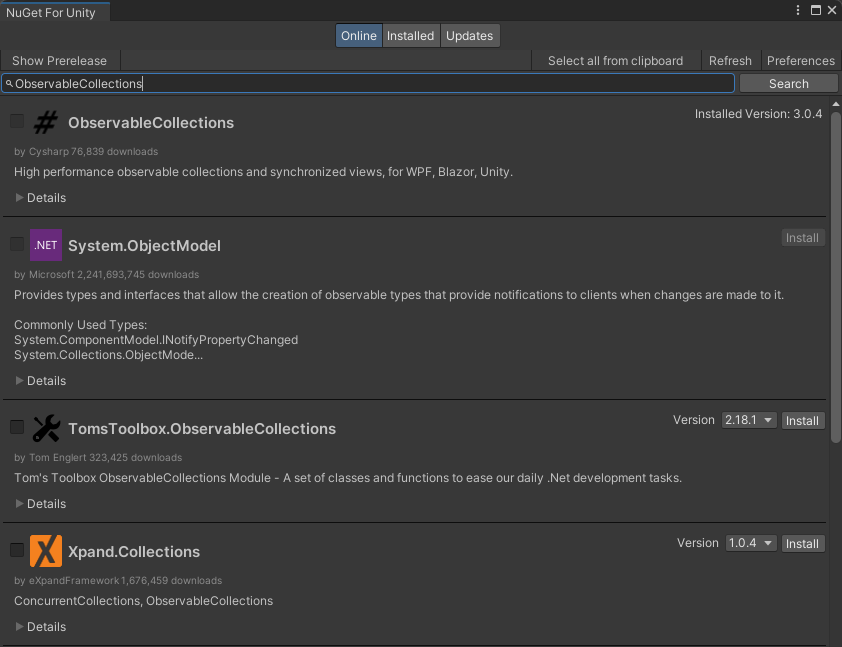The height and width of the screenshot is (647, 842).
Task: Install the Xpand.Collections package
Action: [802, 543]
